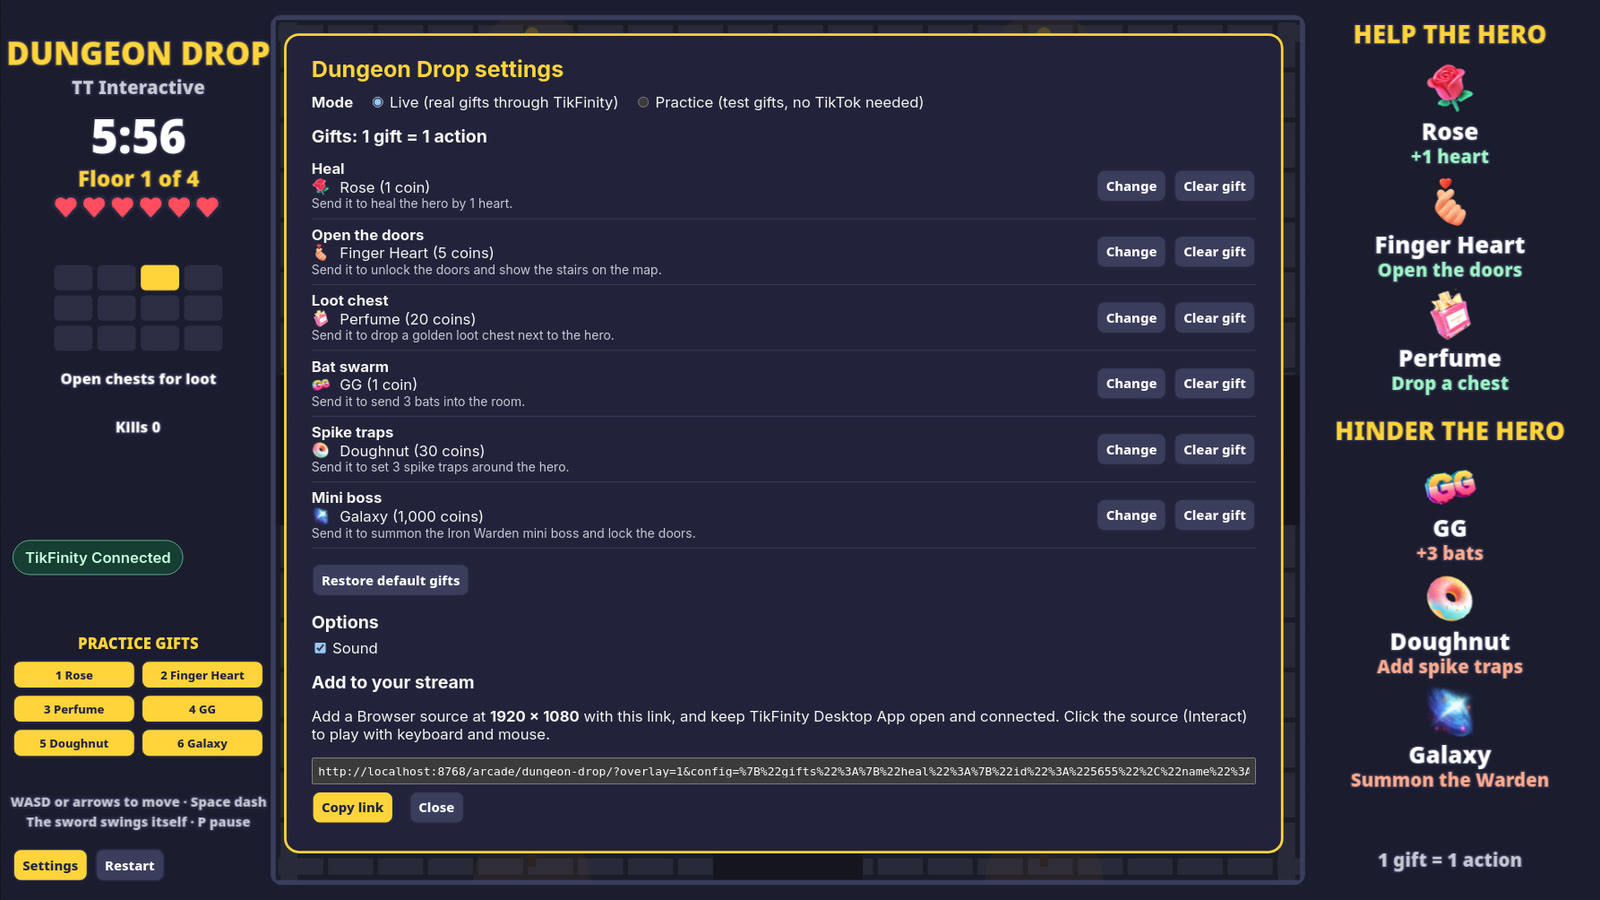Click the 'Kills 0' counter text

pos(138,427)
